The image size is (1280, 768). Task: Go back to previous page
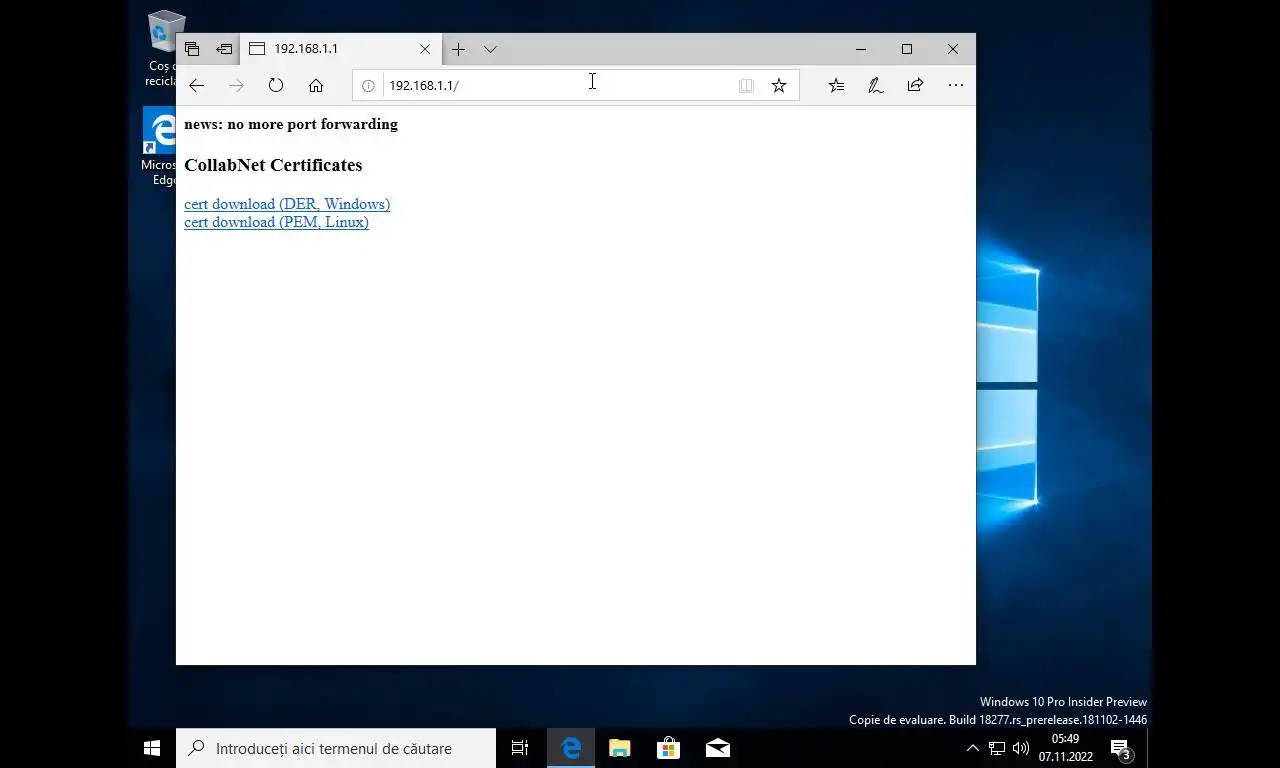[196, 86]
